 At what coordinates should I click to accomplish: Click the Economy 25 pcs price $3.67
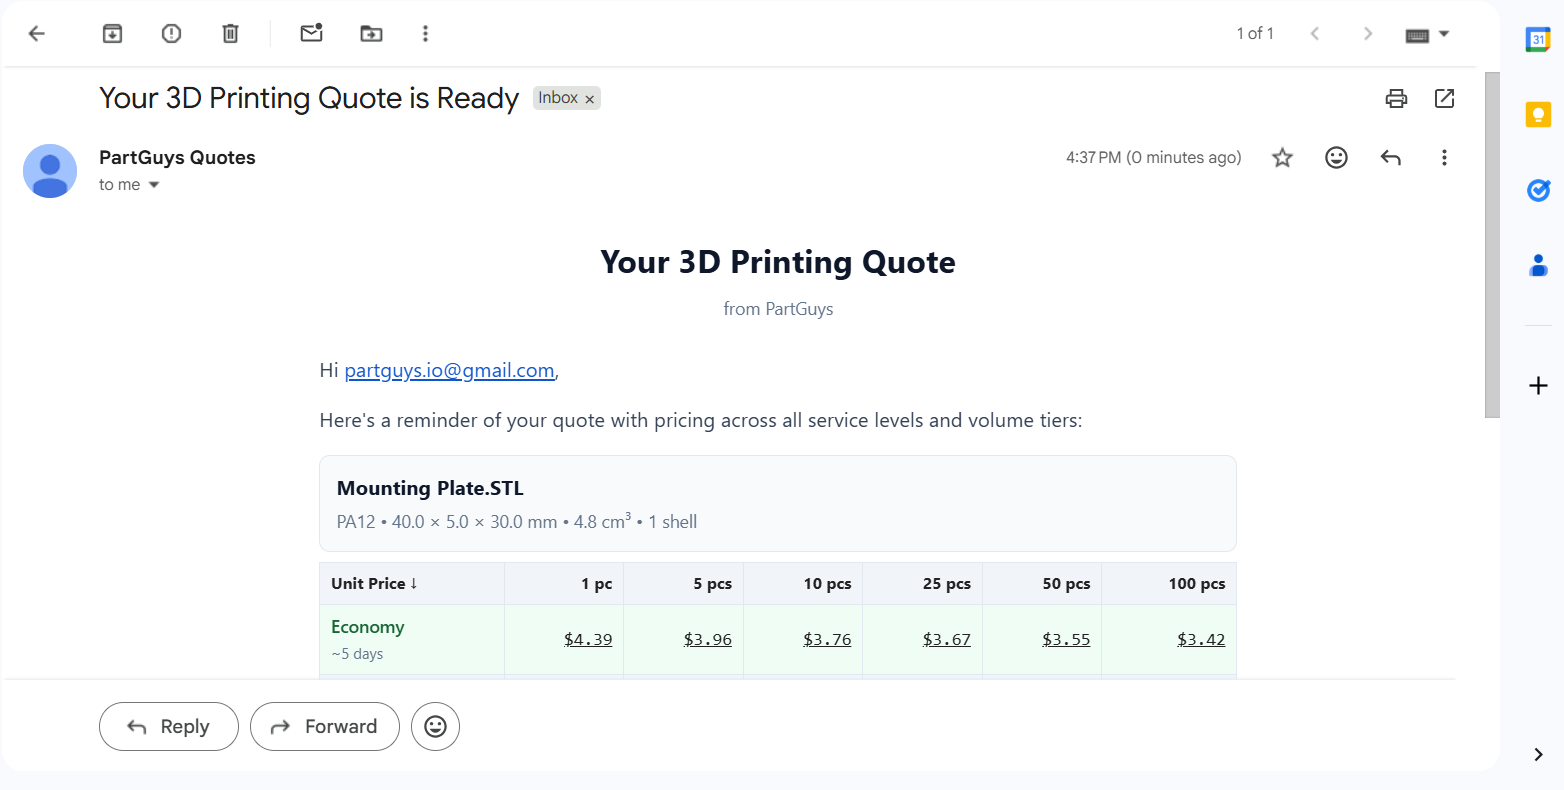947,640
